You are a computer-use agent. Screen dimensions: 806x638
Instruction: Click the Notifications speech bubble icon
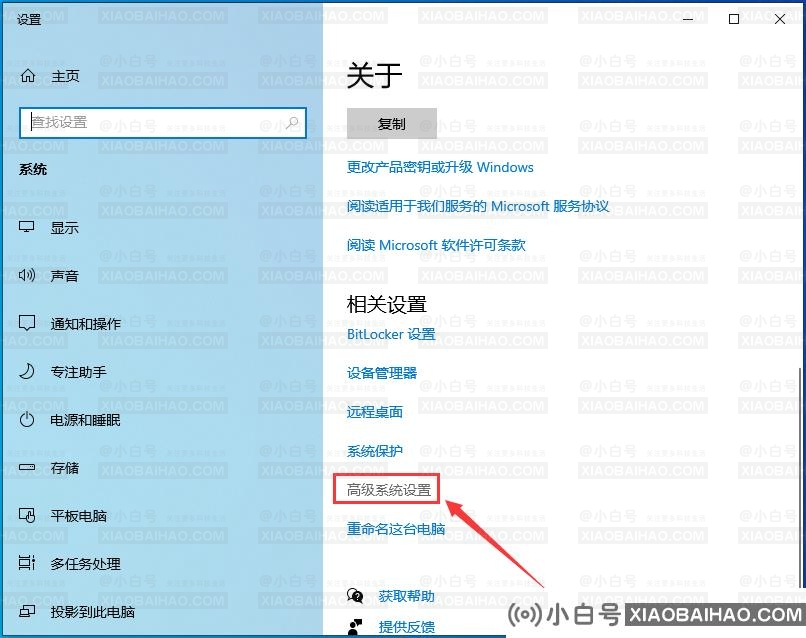pos(27,323)
